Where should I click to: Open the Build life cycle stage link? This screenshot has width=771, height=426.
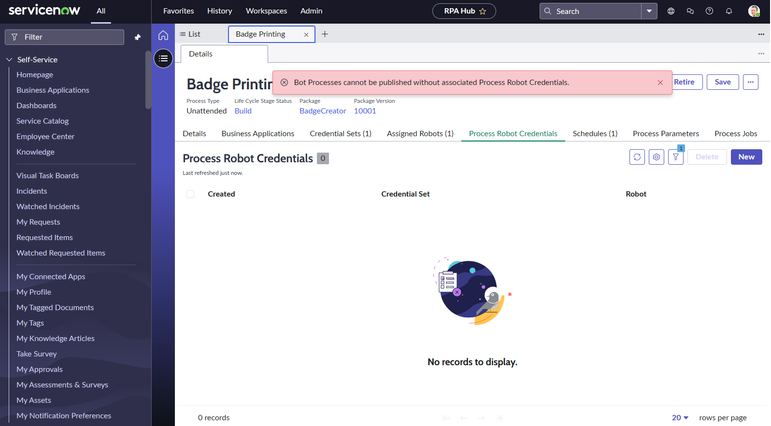243,111
